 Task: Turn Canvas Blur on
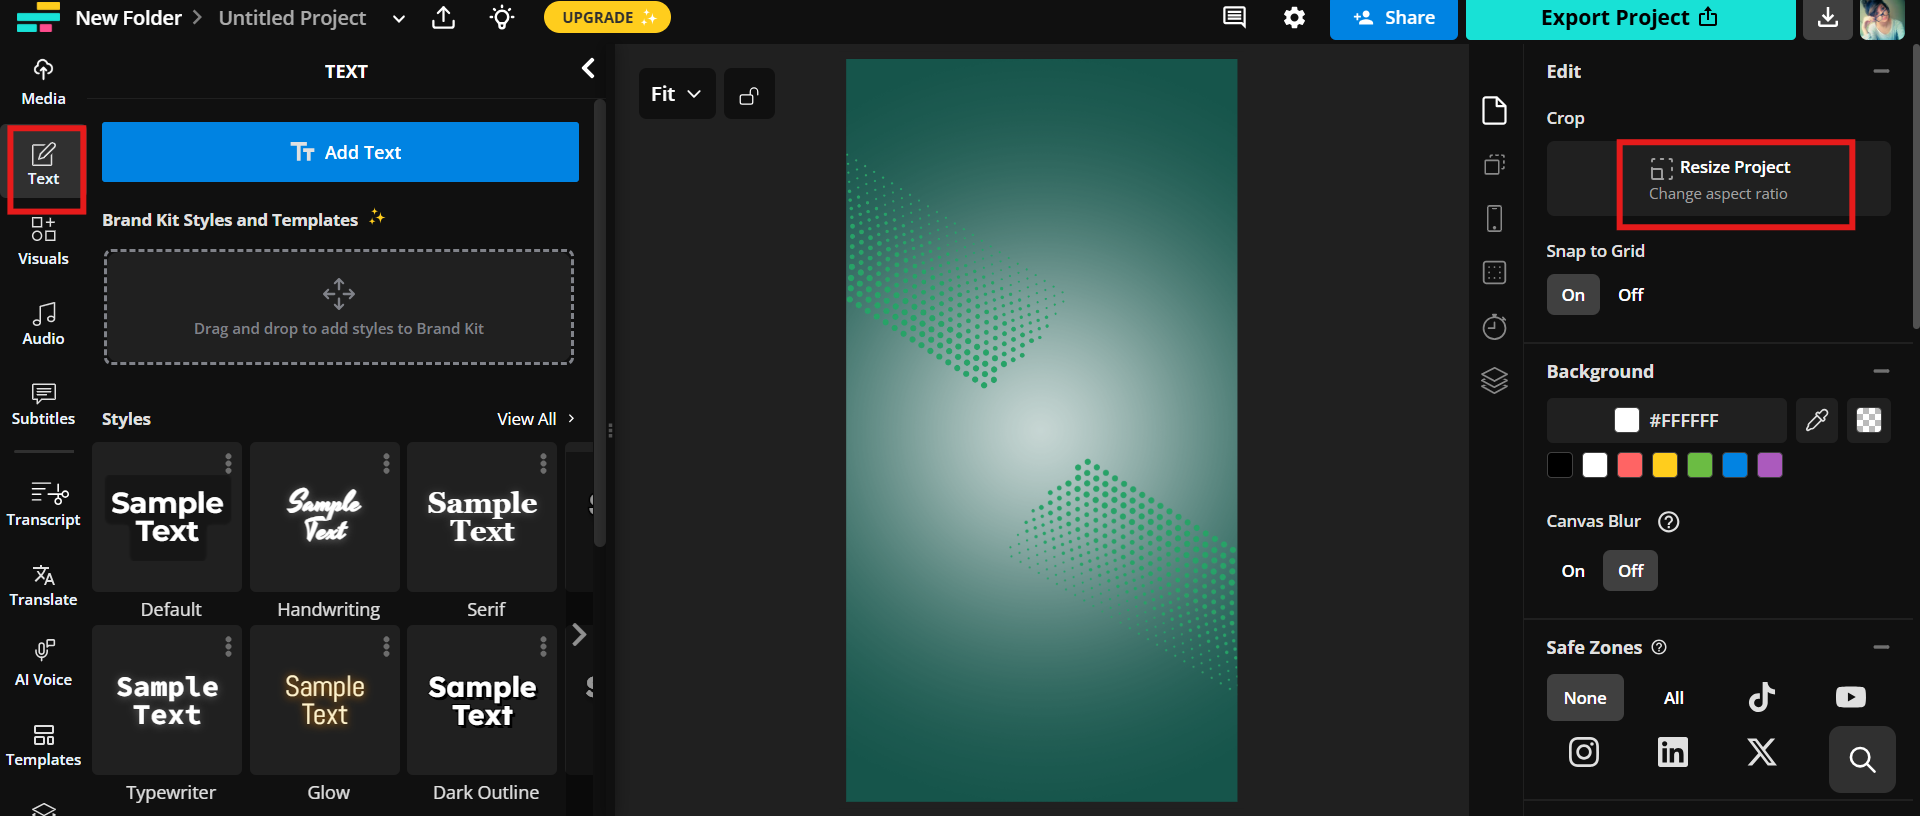(1573, 571)
